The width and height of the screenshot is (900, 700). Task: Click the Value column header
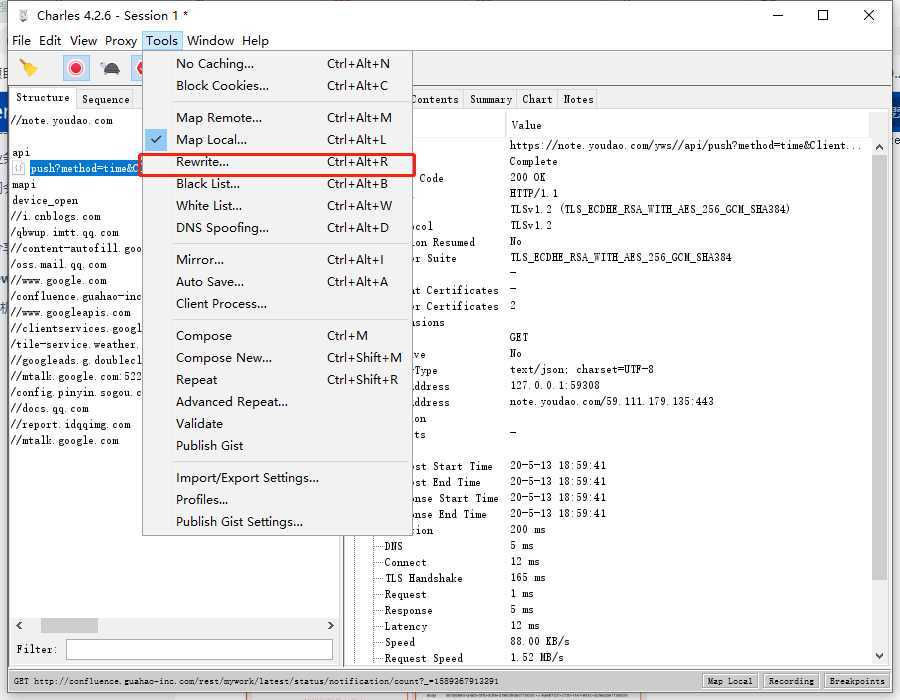coord(687,125)
